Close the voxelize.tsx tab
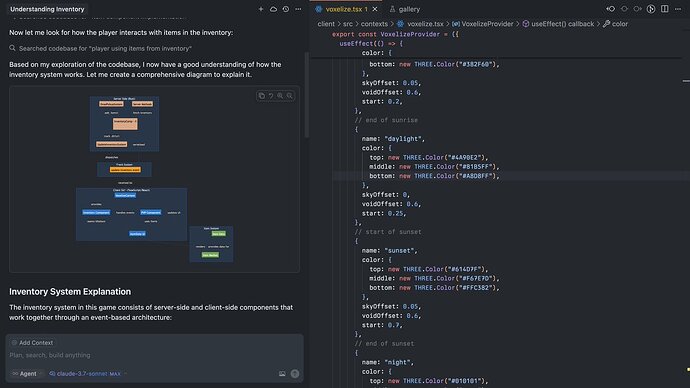 pos(374,9)
